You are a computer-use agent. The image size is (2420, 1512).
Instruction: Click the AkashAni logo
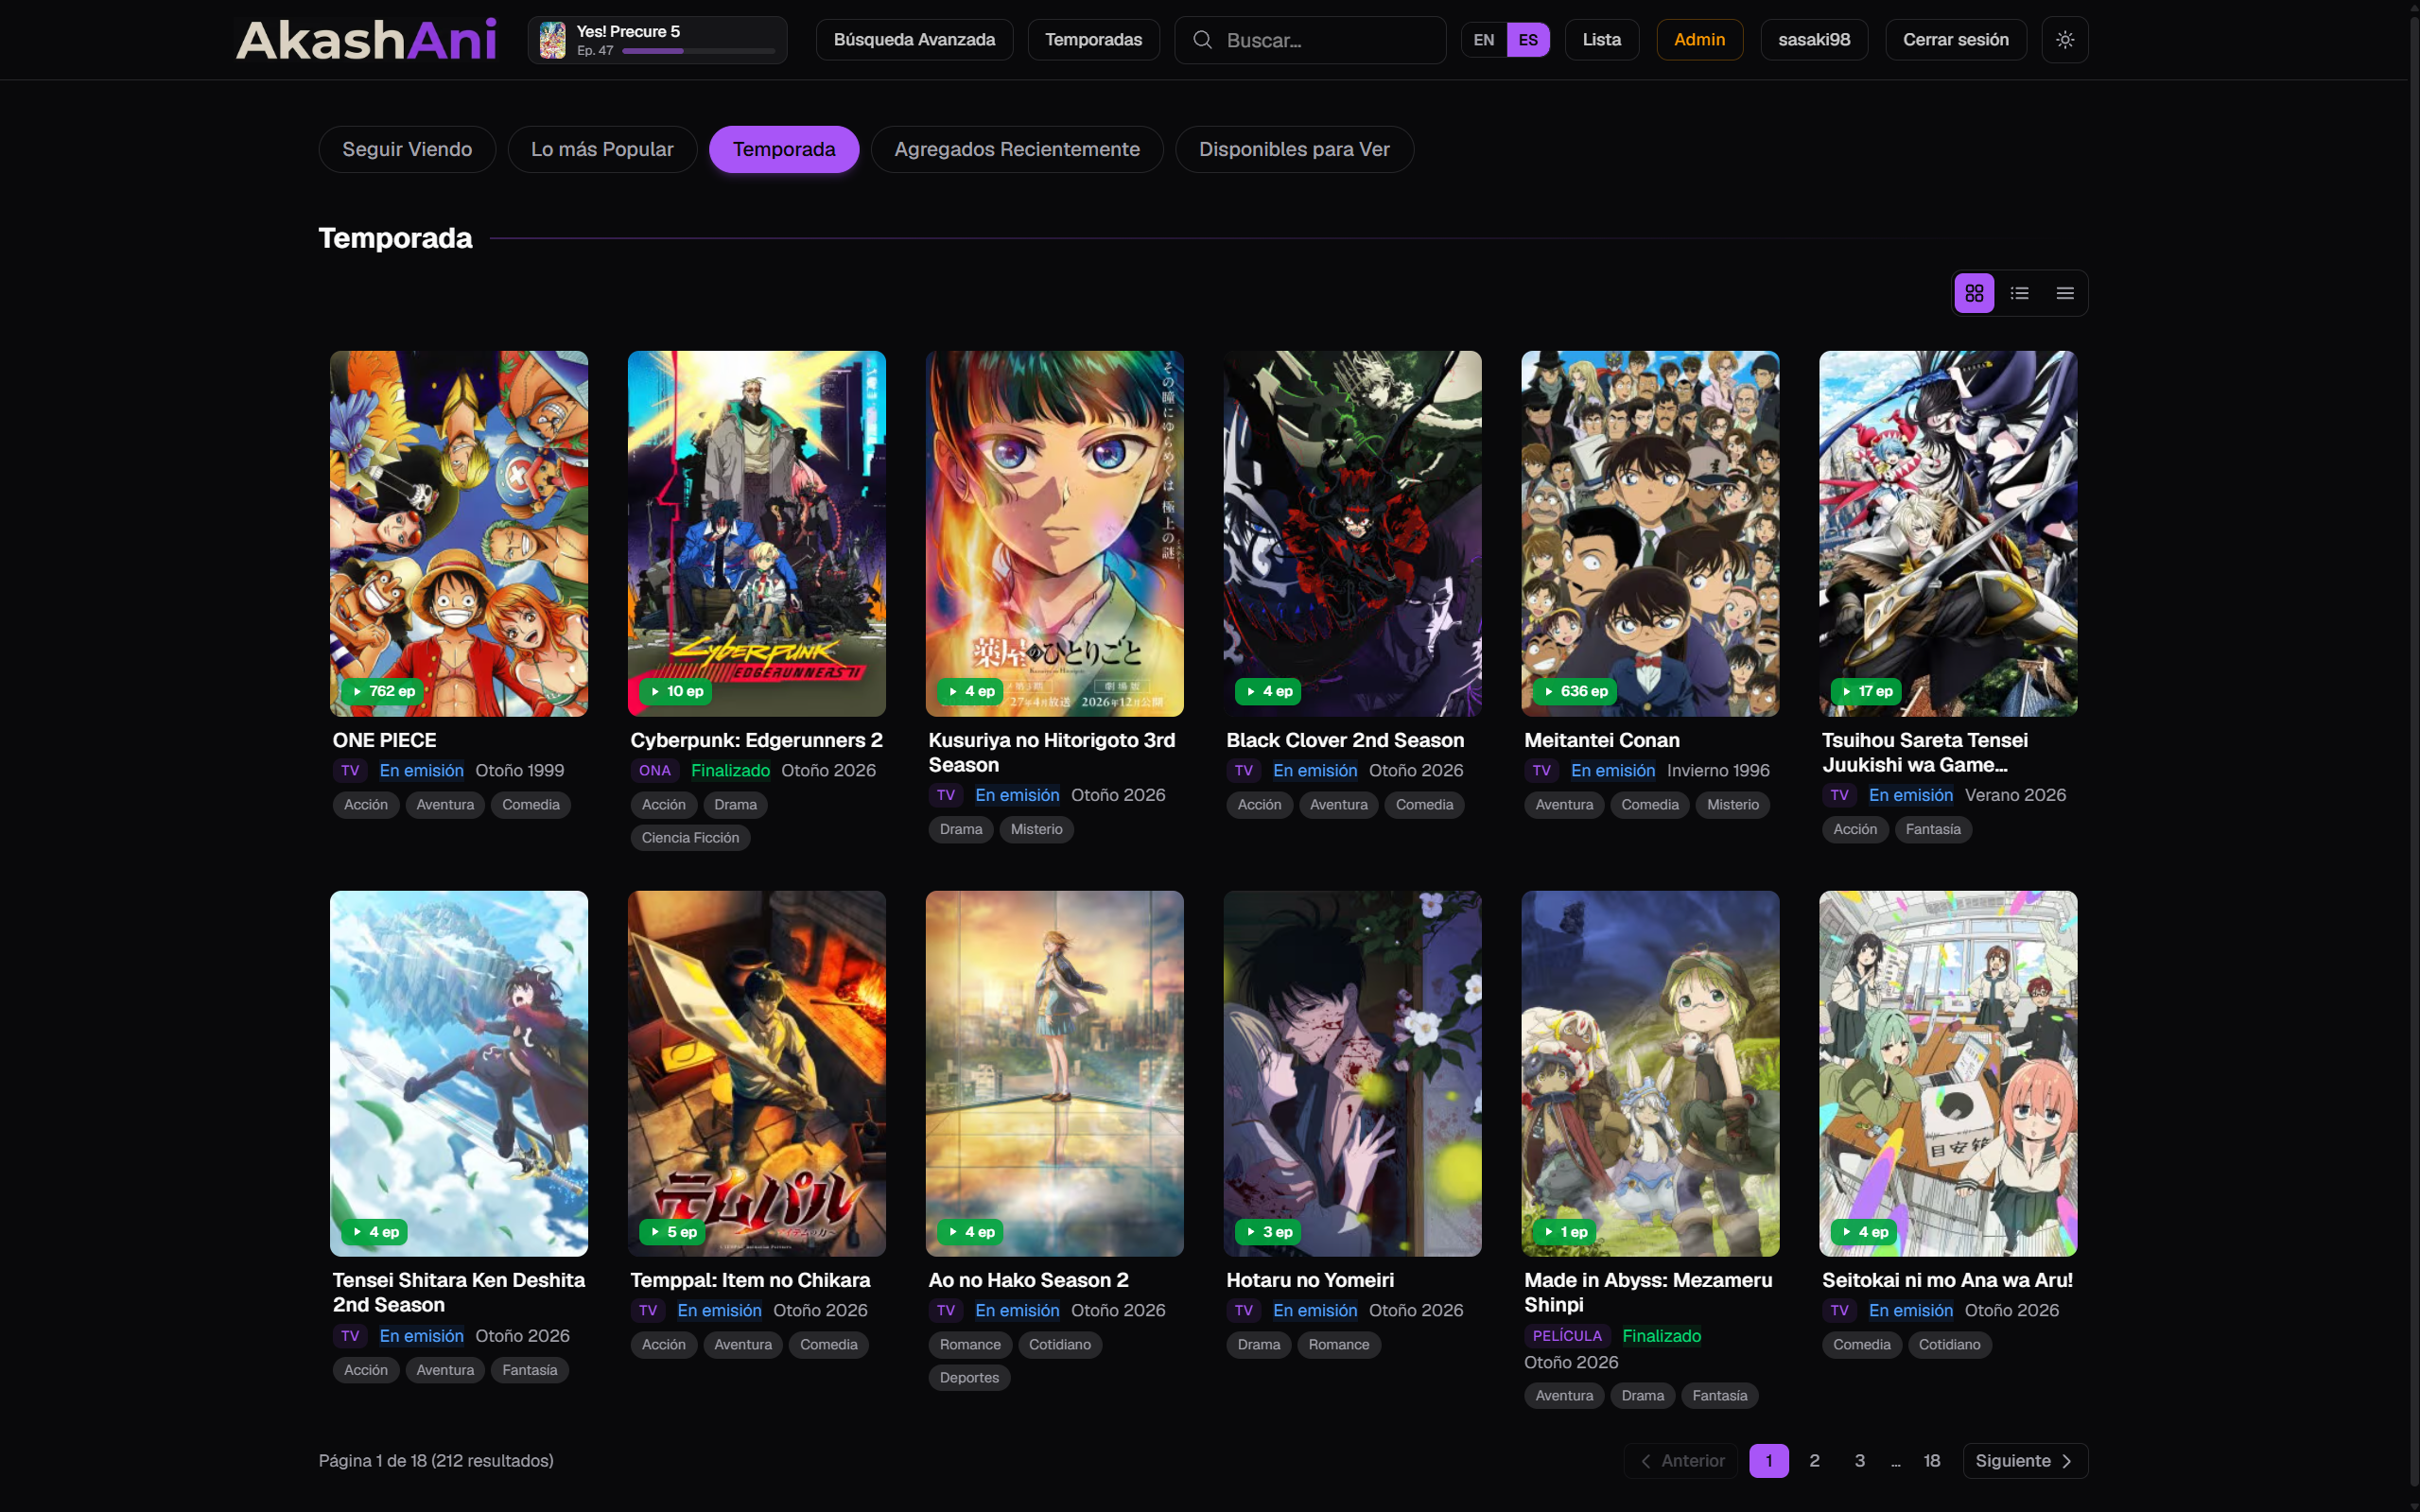366,40
